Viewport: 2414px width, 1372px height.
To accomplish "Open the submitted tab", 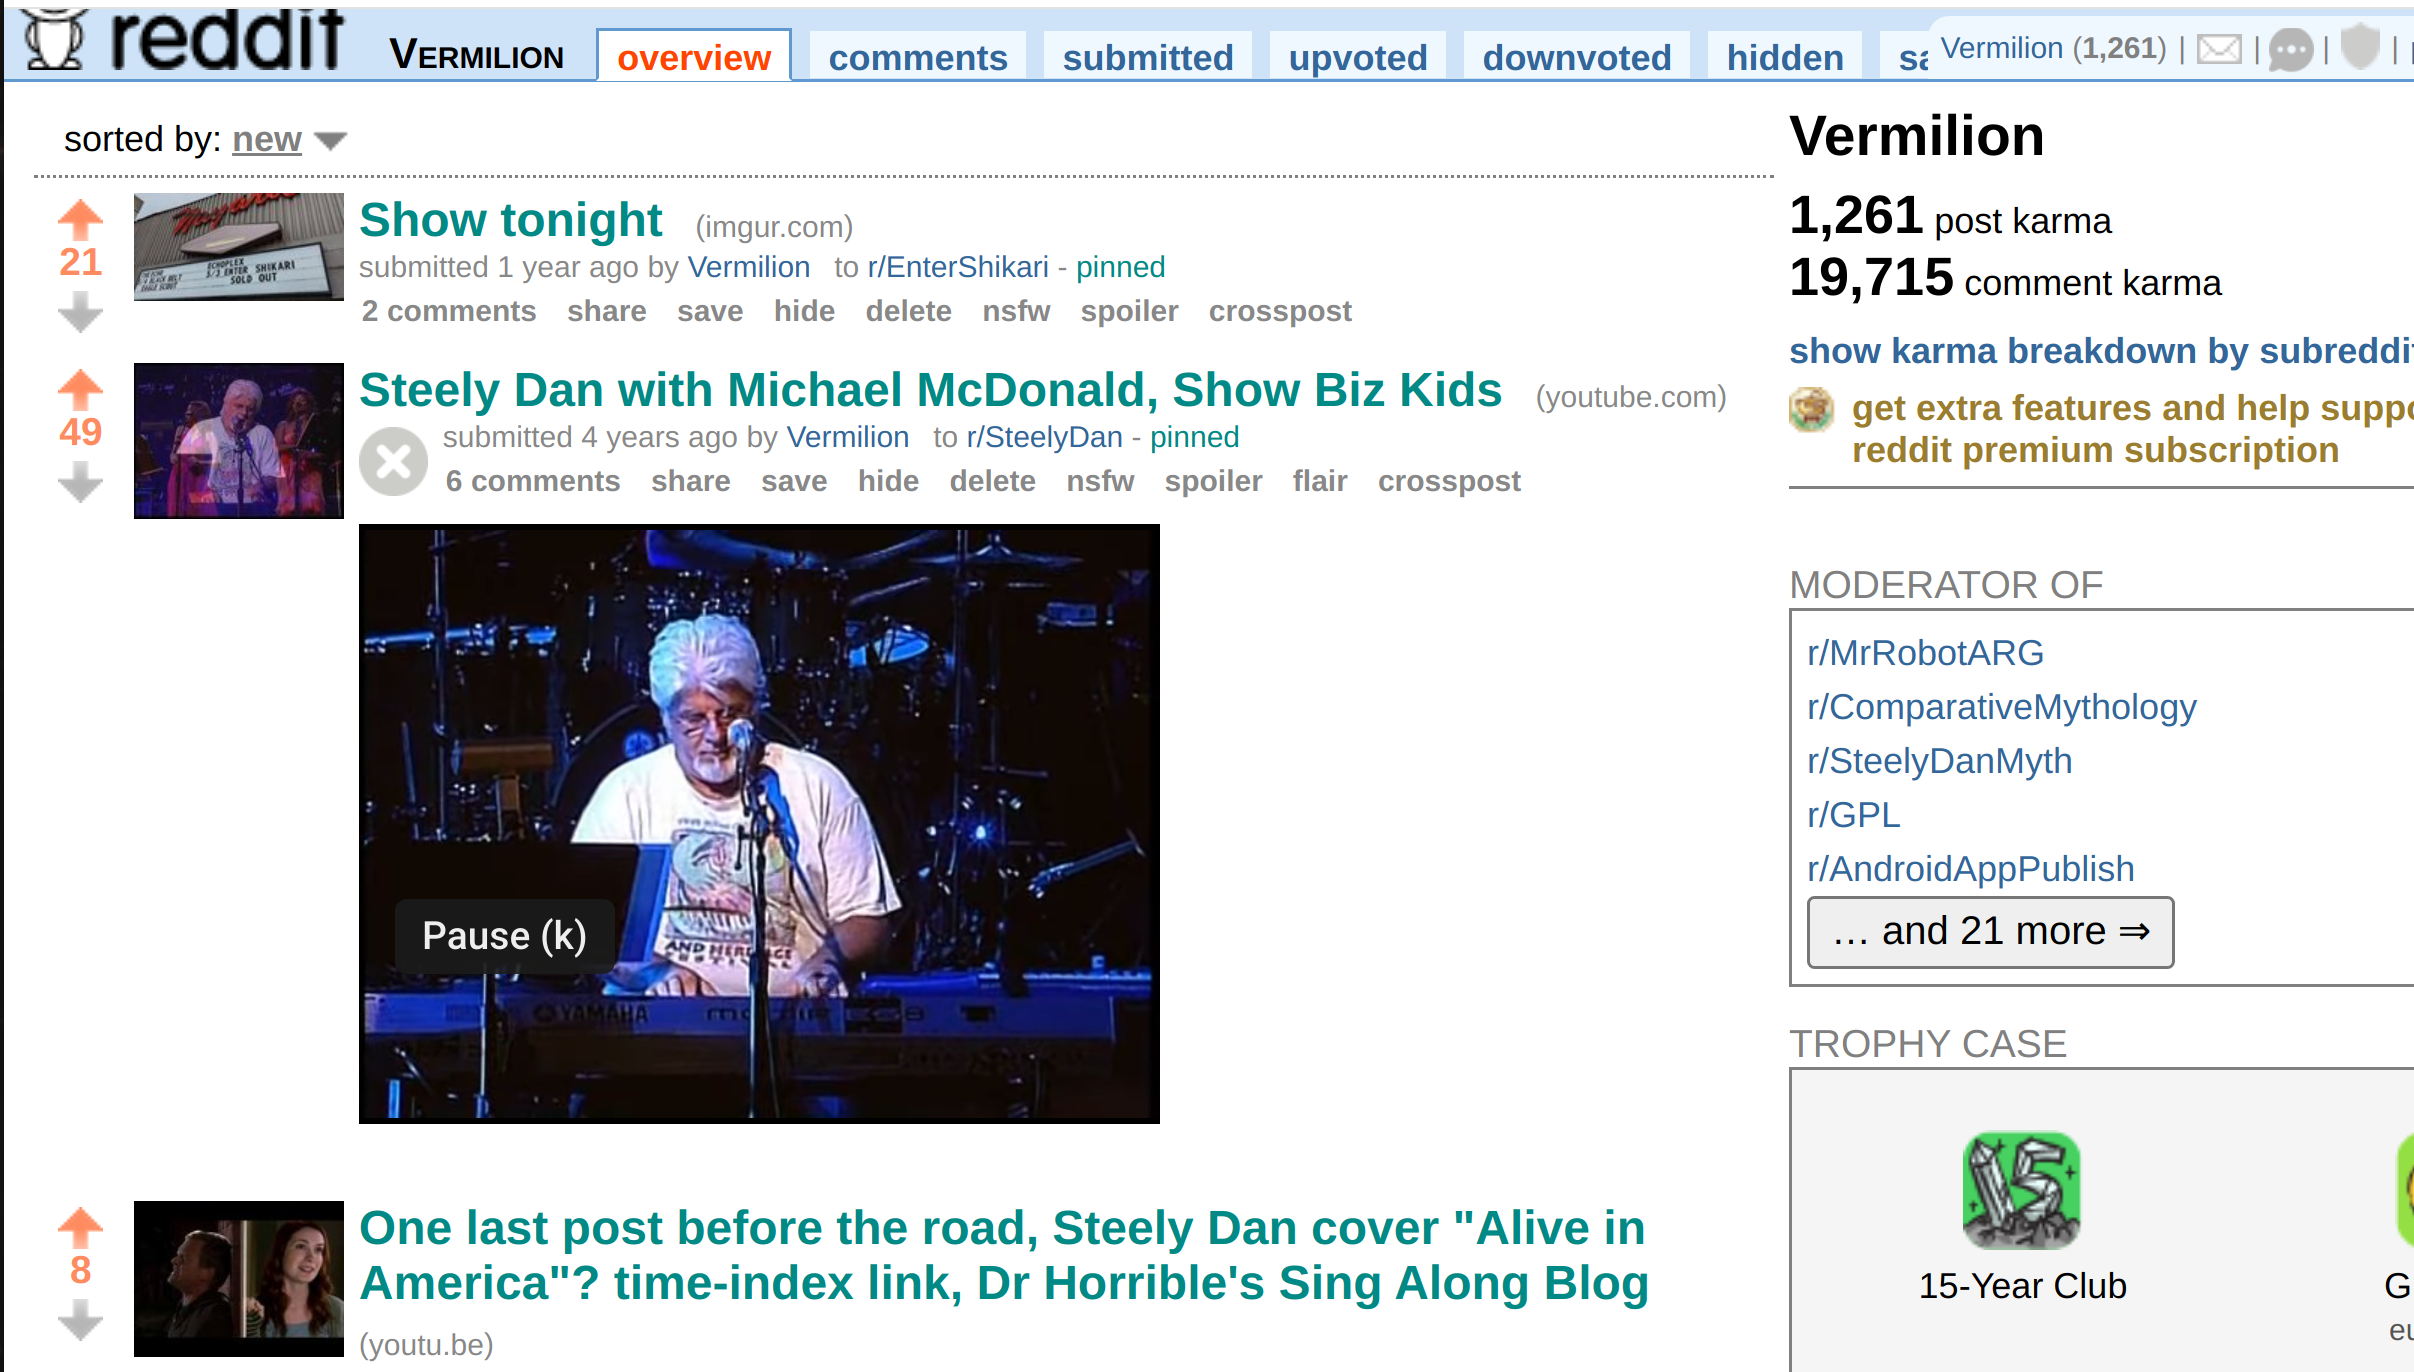I will [1148, 58].
